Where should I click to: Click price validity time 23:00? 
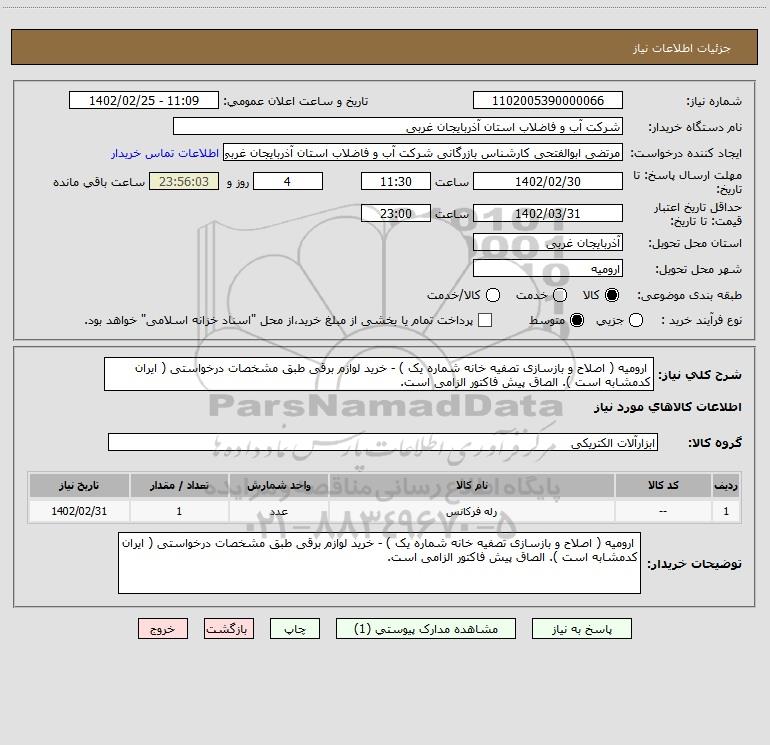[x=396, y=214]
